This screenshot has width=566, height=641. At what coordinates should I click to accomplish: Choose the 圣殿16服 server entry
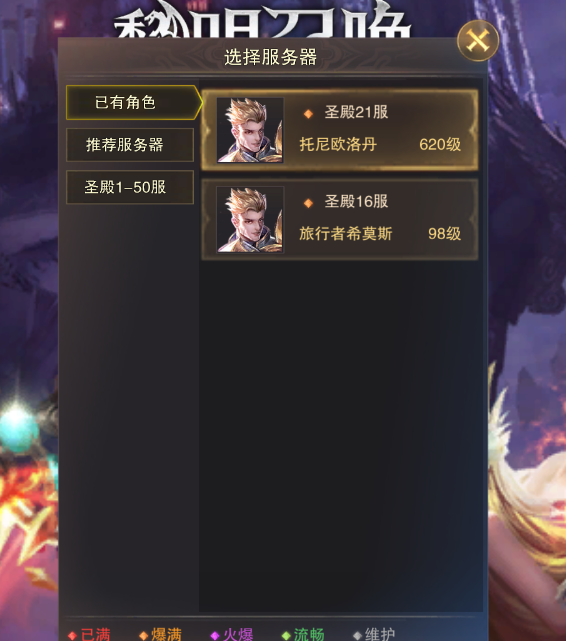[x=340, y=219]
